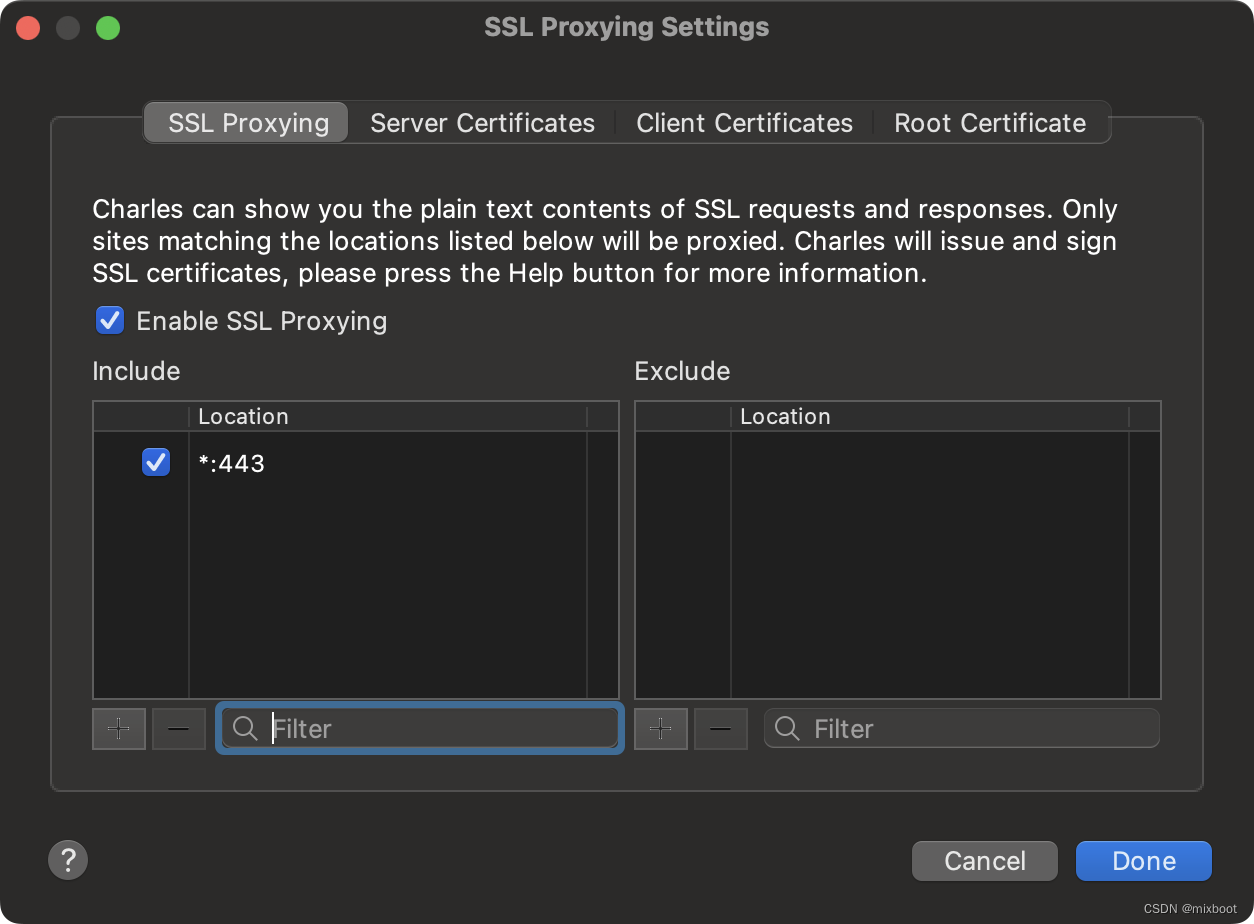Uncheck the *:443 location checkbox
The height and width of the screenshot is (924, 1254).
click(156, 462)
